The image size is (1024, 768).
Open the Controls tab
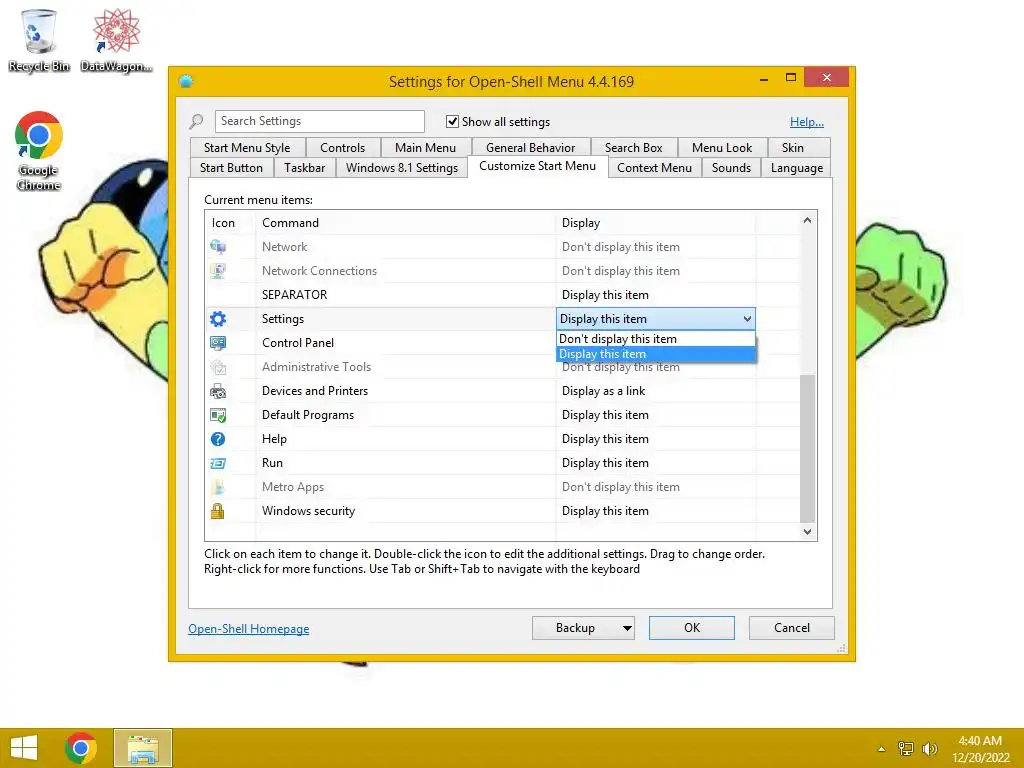[x=342, y=148]
